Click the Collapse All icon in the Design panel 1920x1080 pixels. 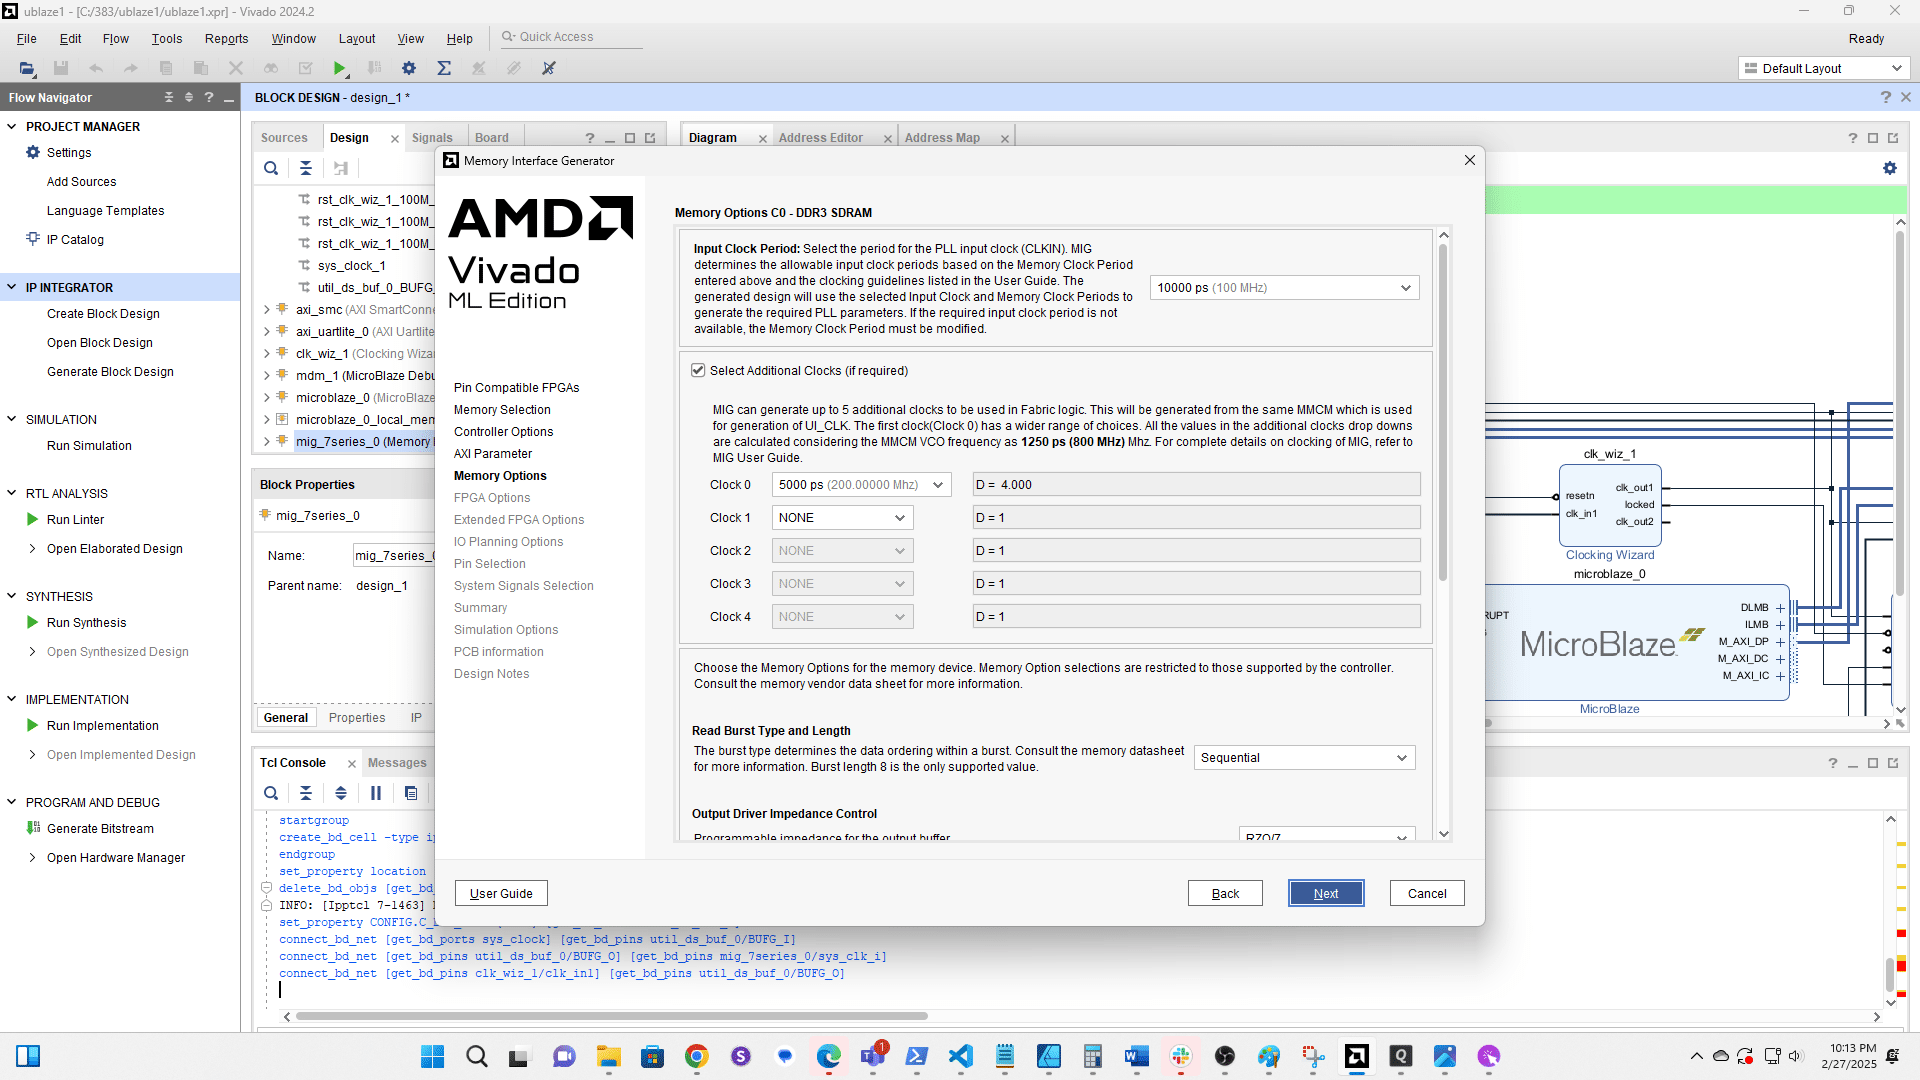click(306, 168)
